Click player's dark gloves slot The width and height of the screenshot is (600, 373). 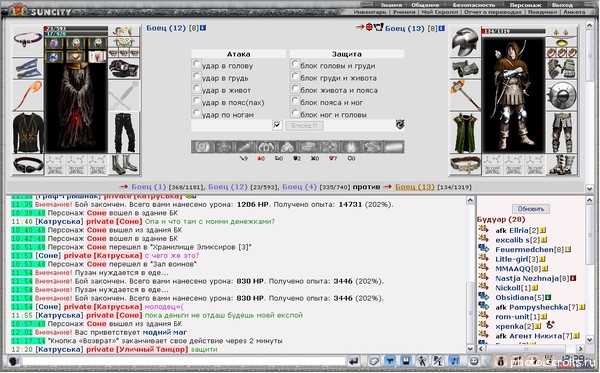click(x=124, y=69)
